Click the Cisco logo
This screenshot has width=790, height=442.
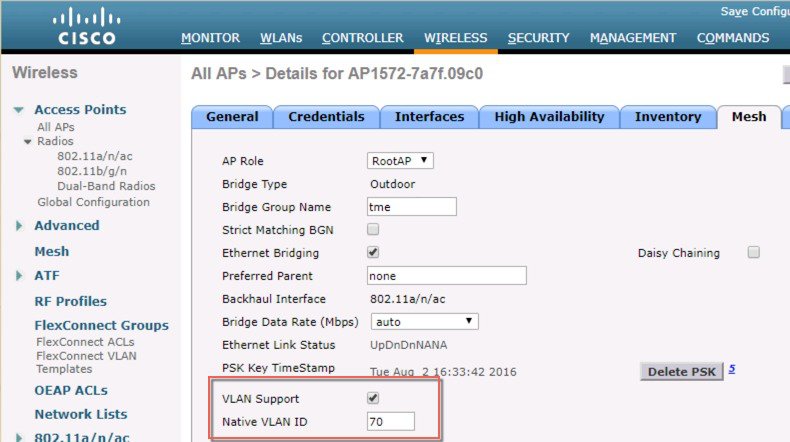(x=87, y=26)
